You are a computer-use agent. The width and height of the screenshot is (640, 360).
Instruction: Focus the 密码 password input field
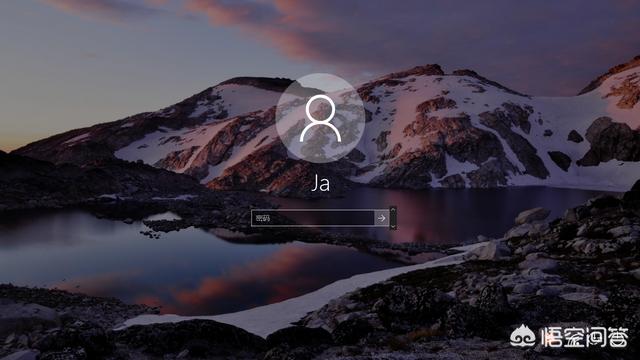click(x=313, y=218)
